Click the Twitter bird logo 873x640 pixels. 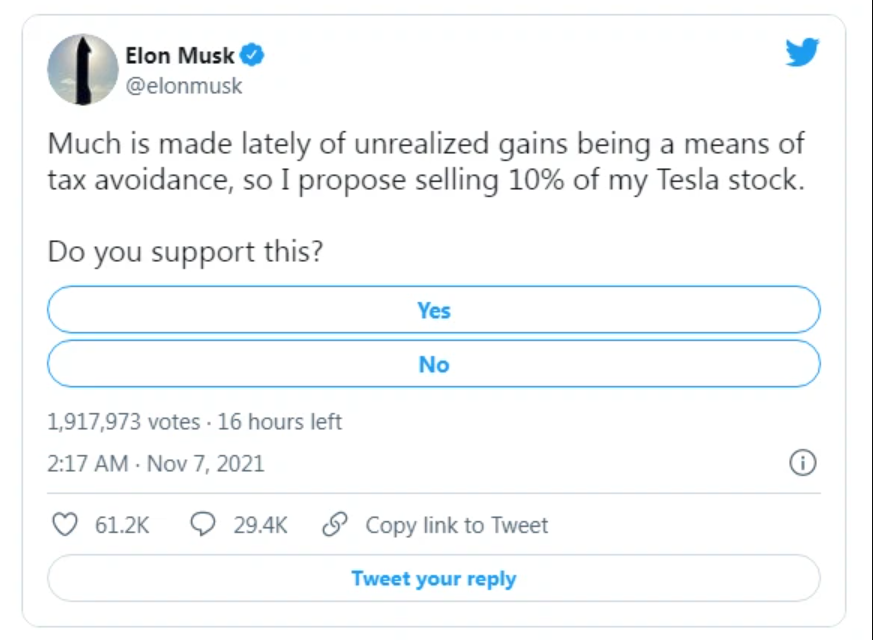[x=802, y=52]
